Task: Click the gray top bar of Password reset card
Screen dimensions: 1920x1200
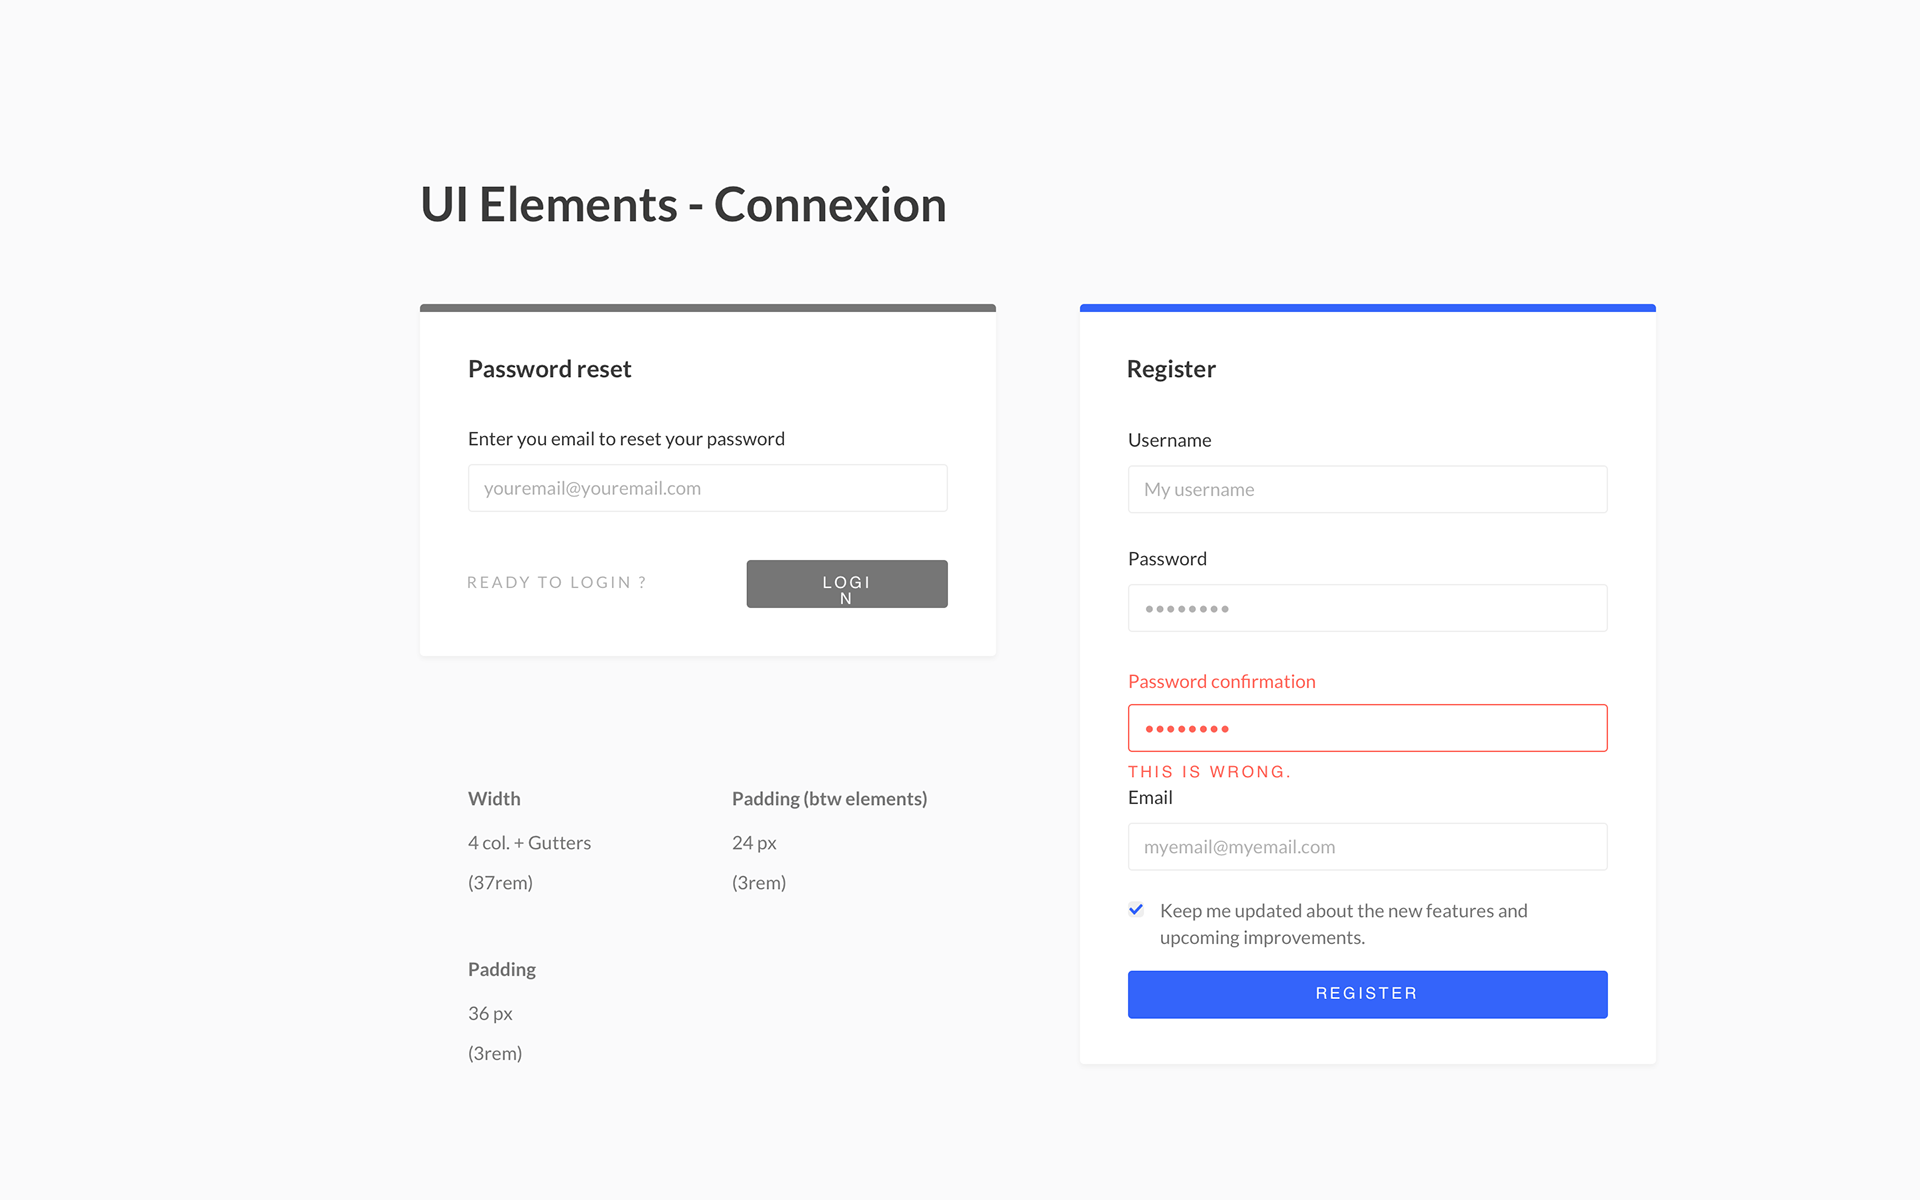Action: [707, 308]
